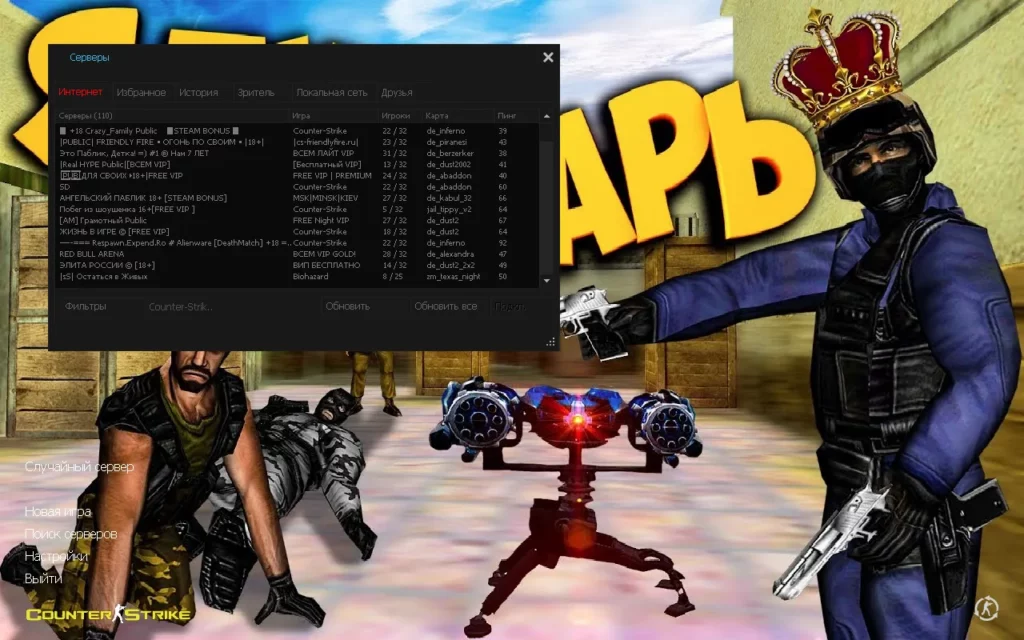Select the ЭЛИТА РОССИИ server row
1024x640 pixels.
click(x=298, y=265)
